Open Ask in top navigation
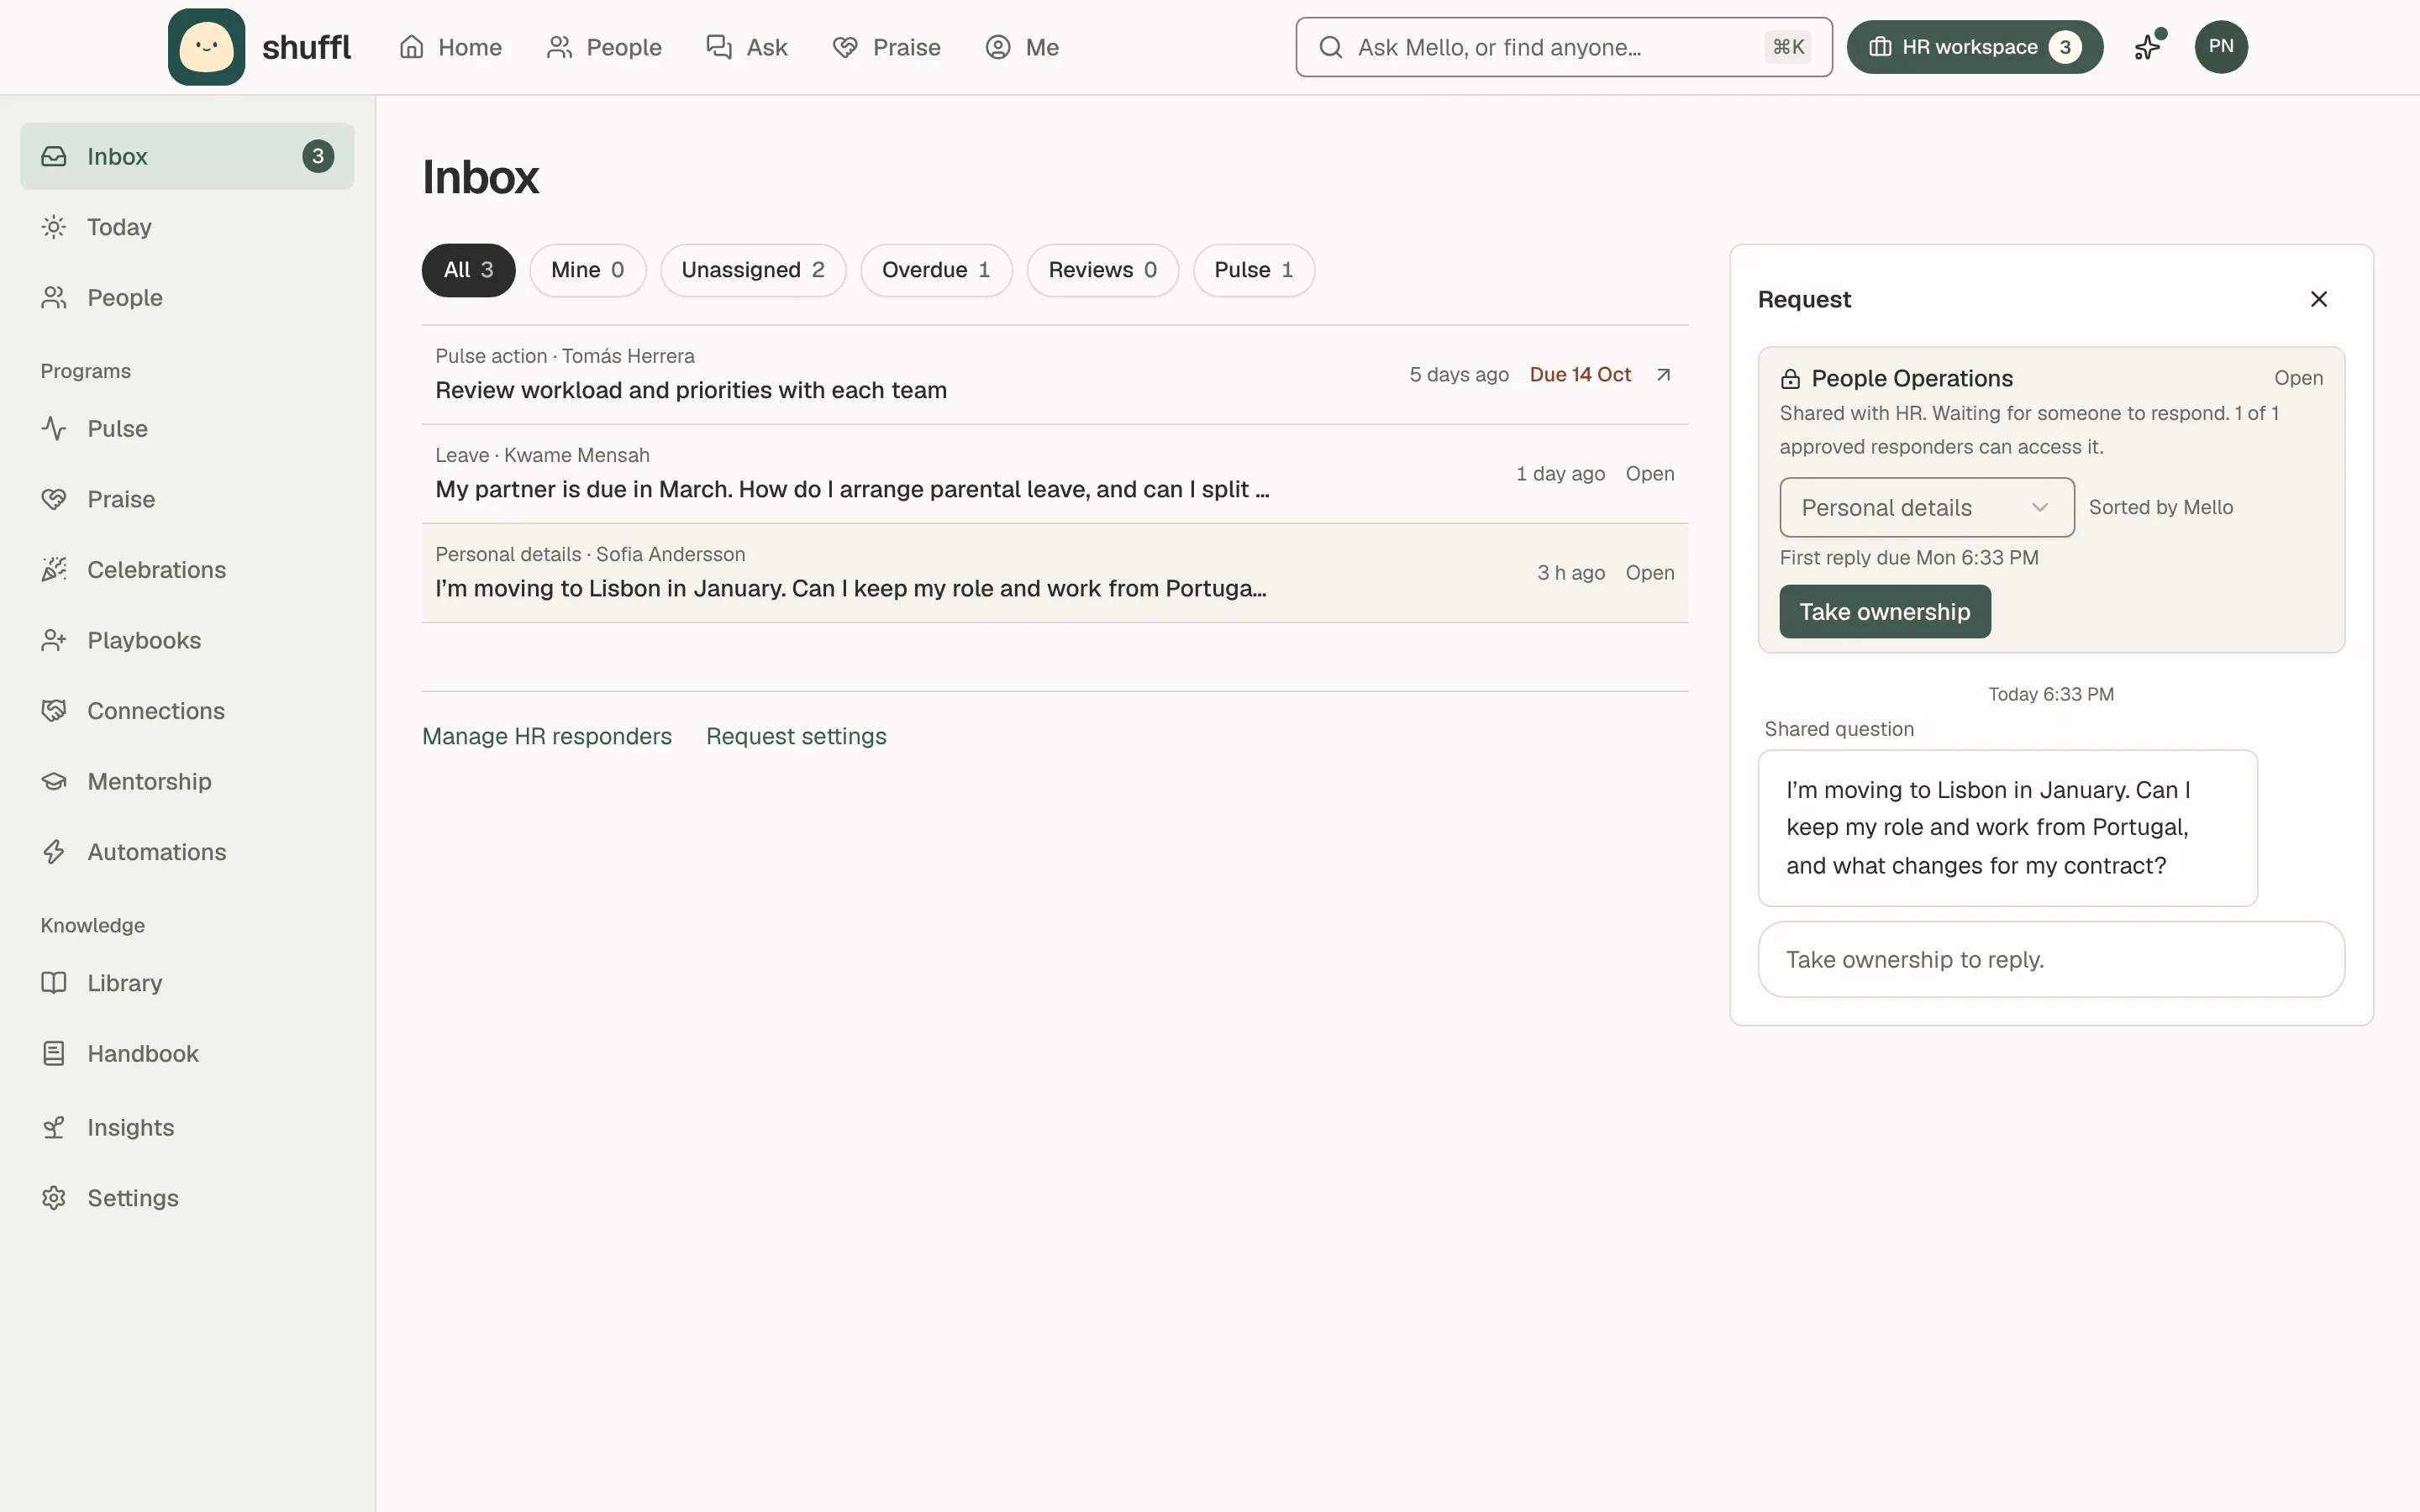The width and height of the screenshot is (2420, 1512). 747,47
